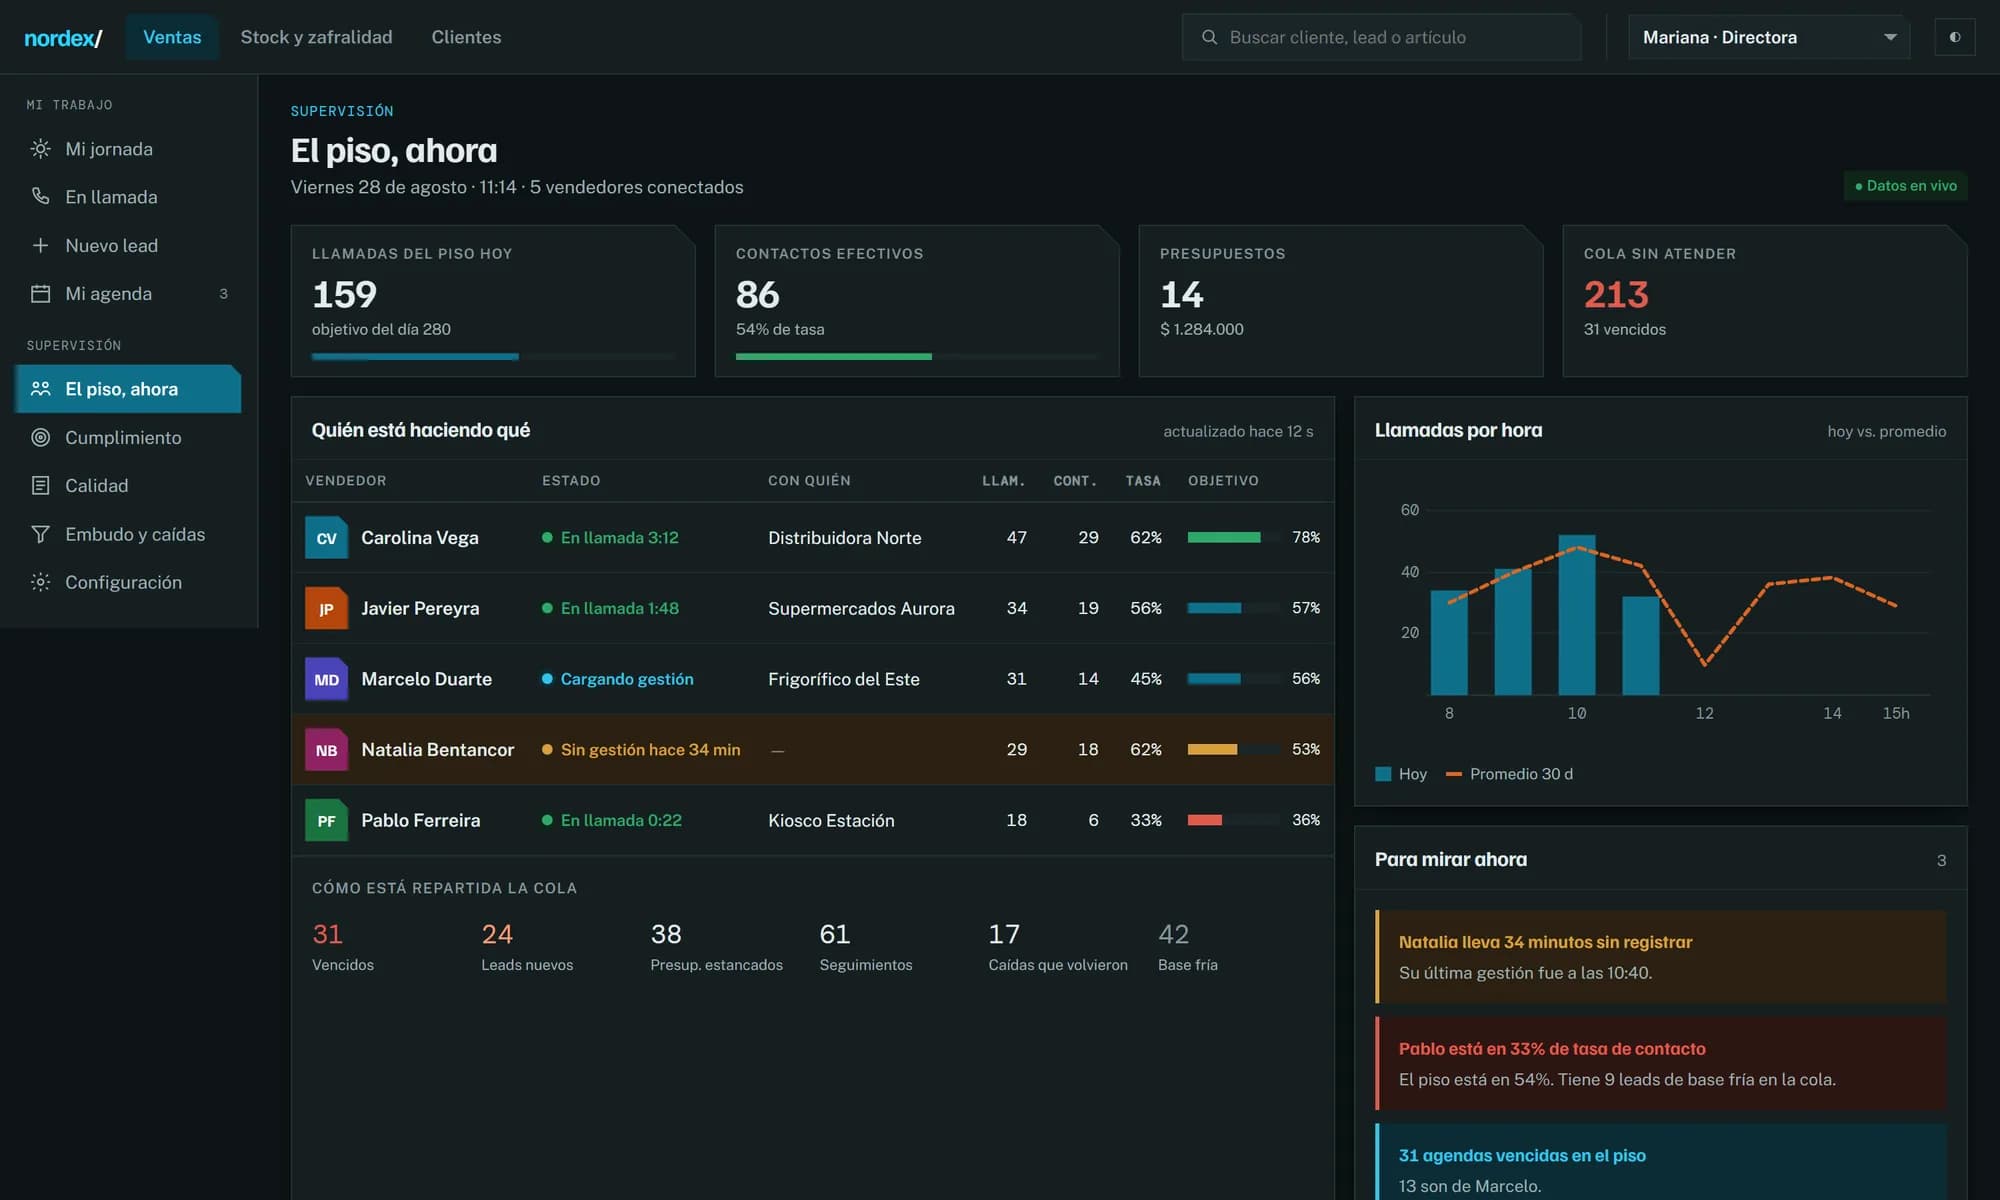Click the search field for cliente, lead o artículo
Image resolution: width=2000 pixels, height=1200 pixels.
(x=1381, y=37)
